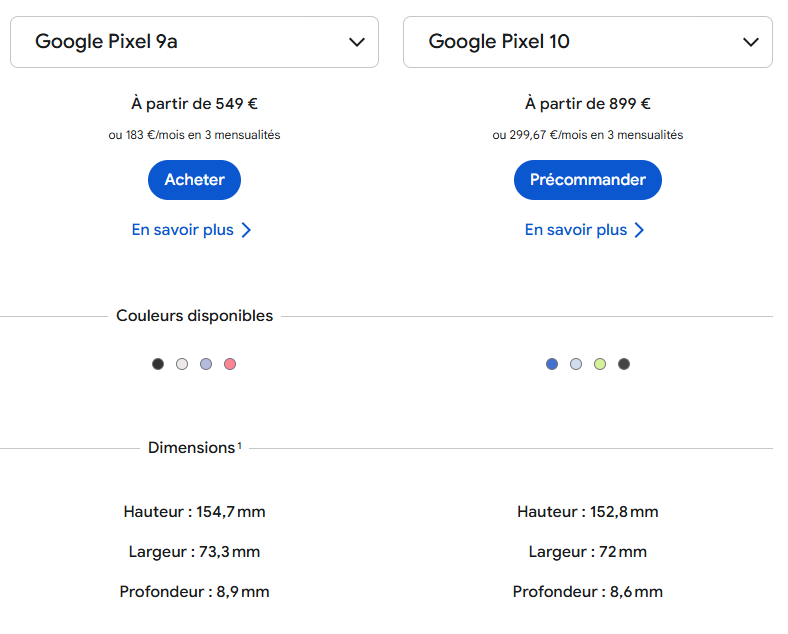Select the black color swatch for Pixel 9a
The height and width of the screenshot is (634, 788).
pyautogui.click(x=158, y=364)
